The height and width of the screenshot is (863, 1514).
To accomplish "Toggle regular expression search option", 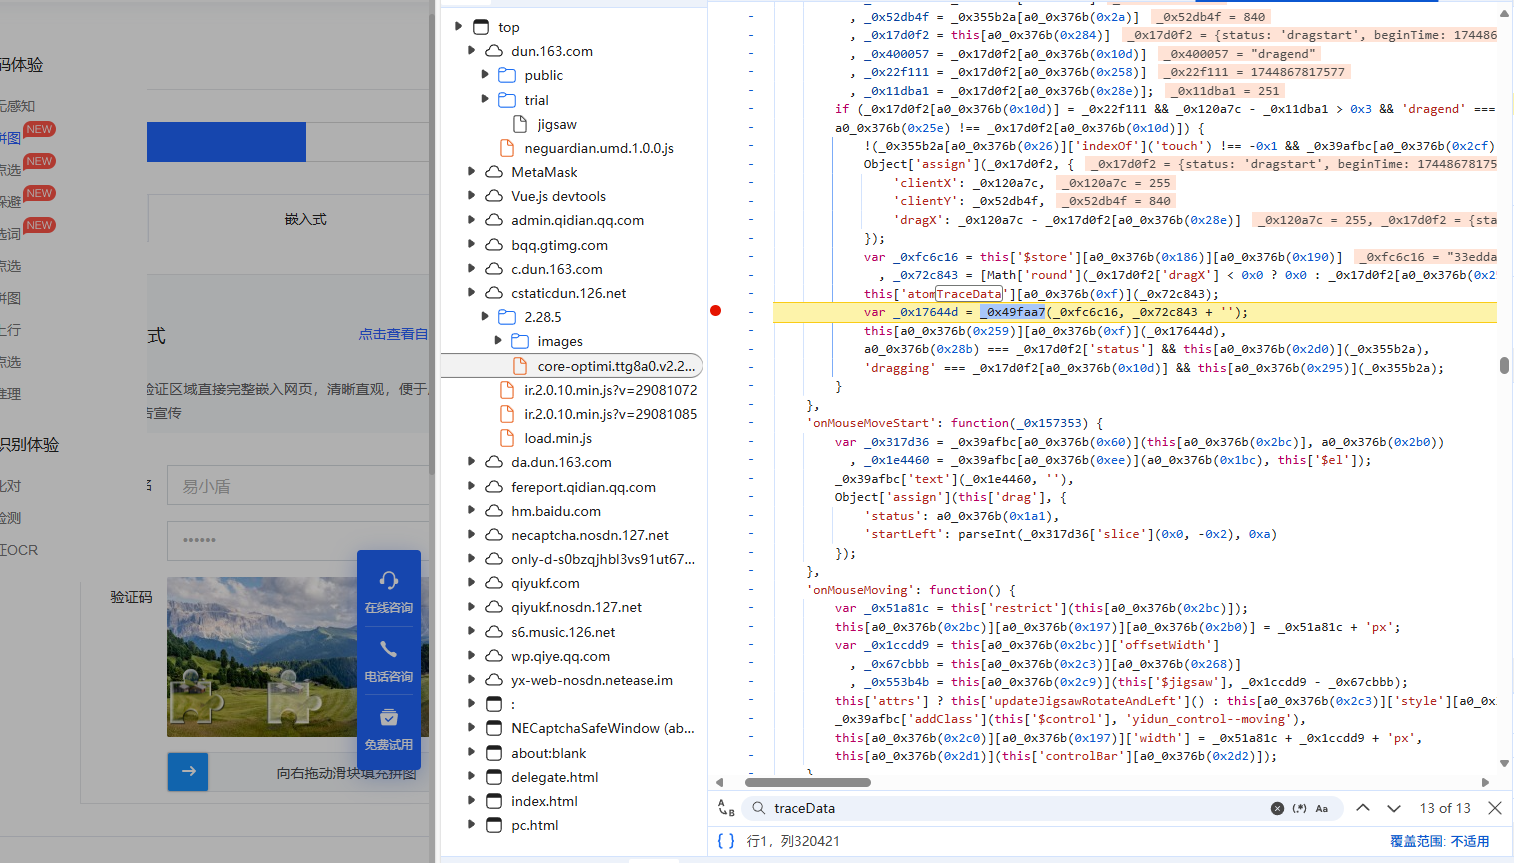I will (x=1299, y=808).
